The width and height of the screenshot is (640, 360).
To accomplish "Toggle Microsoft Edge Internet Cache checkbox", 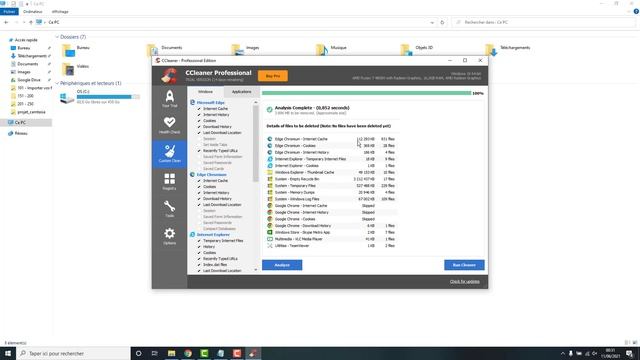I will pyautogui.click(x=199, y=109).
